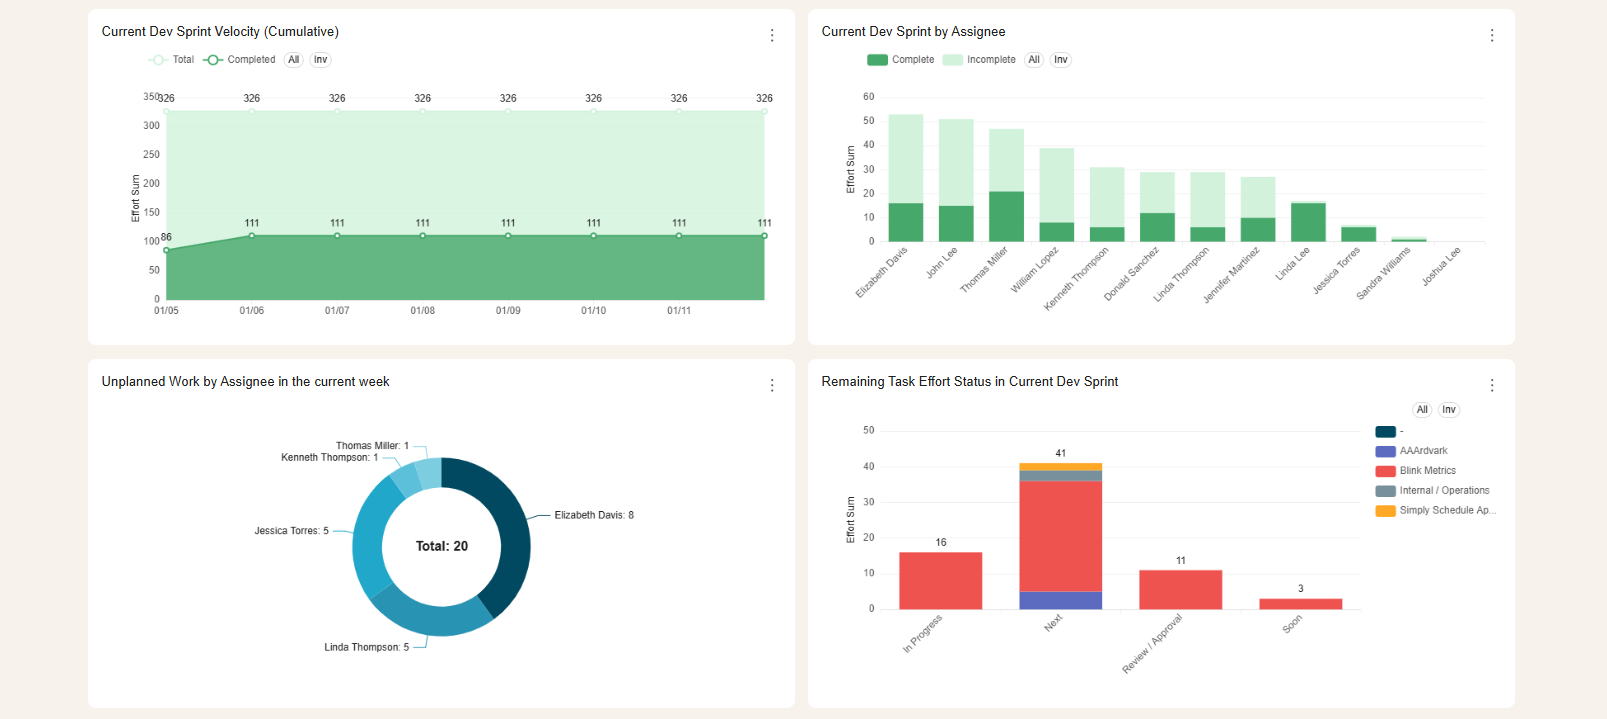Click All button in Remaining Task Effort legend

click(x=1422, y=410)
